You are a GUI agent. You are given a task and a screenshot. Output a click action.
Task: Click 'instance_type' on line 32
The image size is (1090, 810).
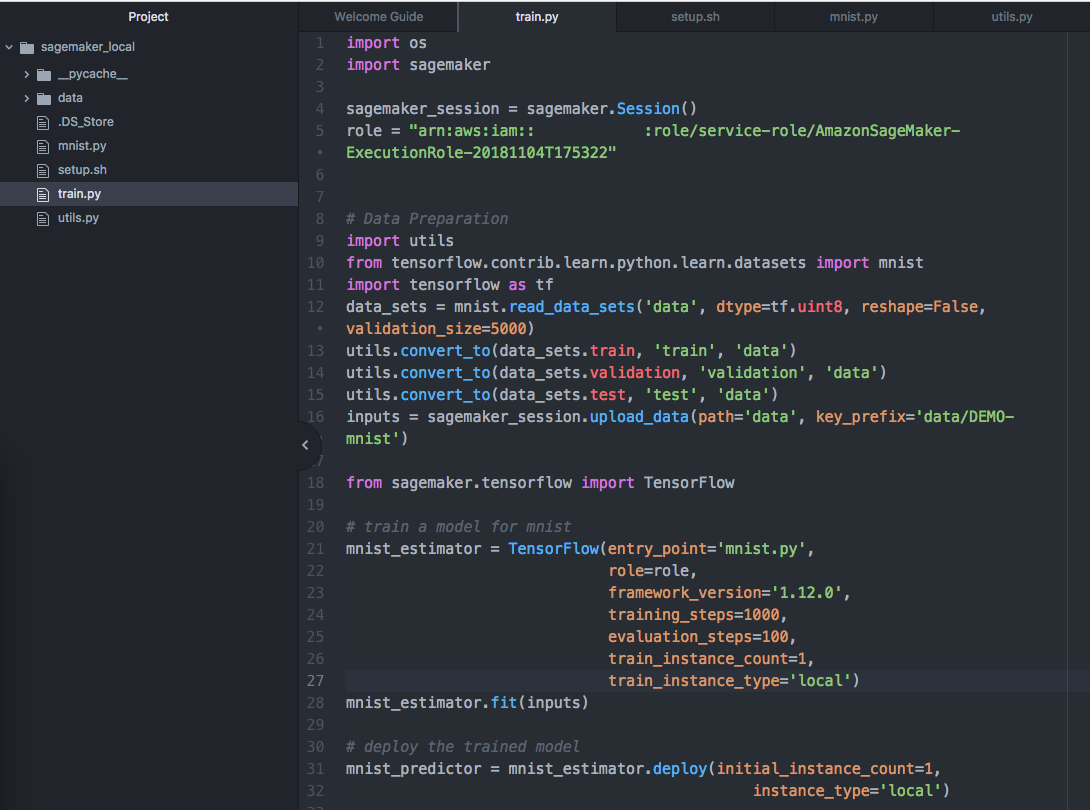click(x=811, y=791)
